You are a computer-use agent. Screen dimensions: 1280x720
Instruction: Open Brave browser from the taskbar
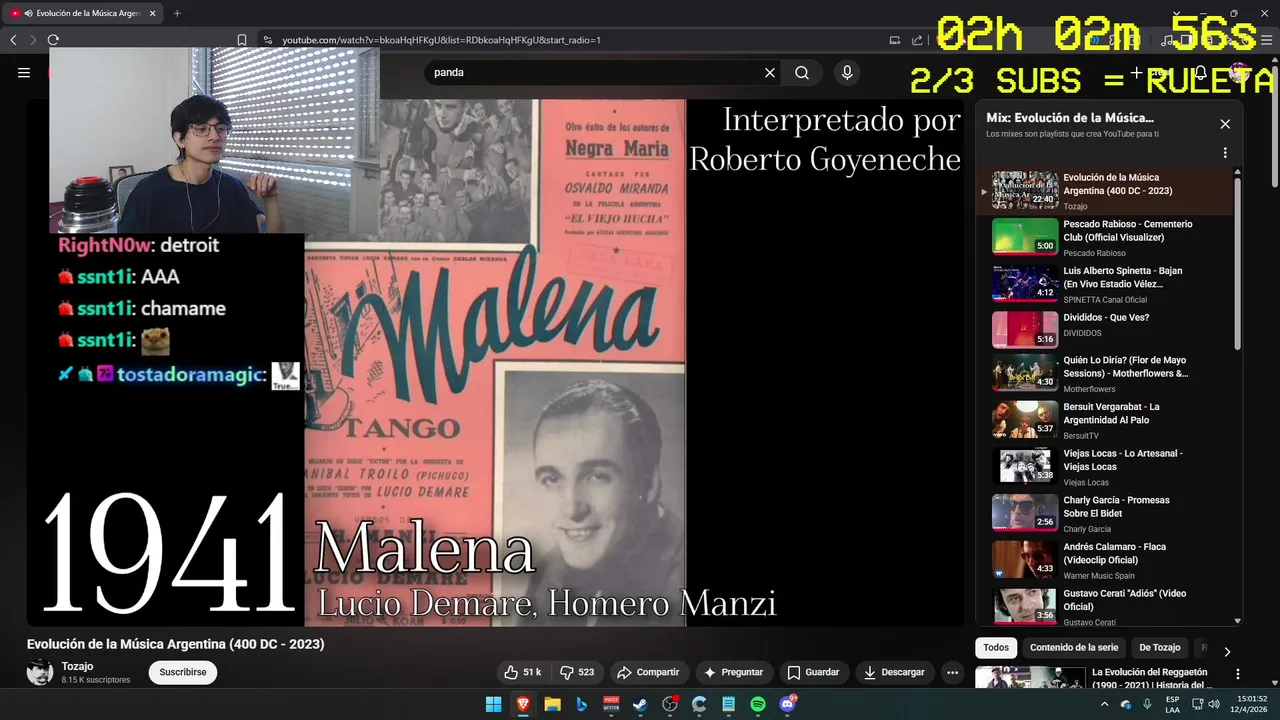point(523,704)
